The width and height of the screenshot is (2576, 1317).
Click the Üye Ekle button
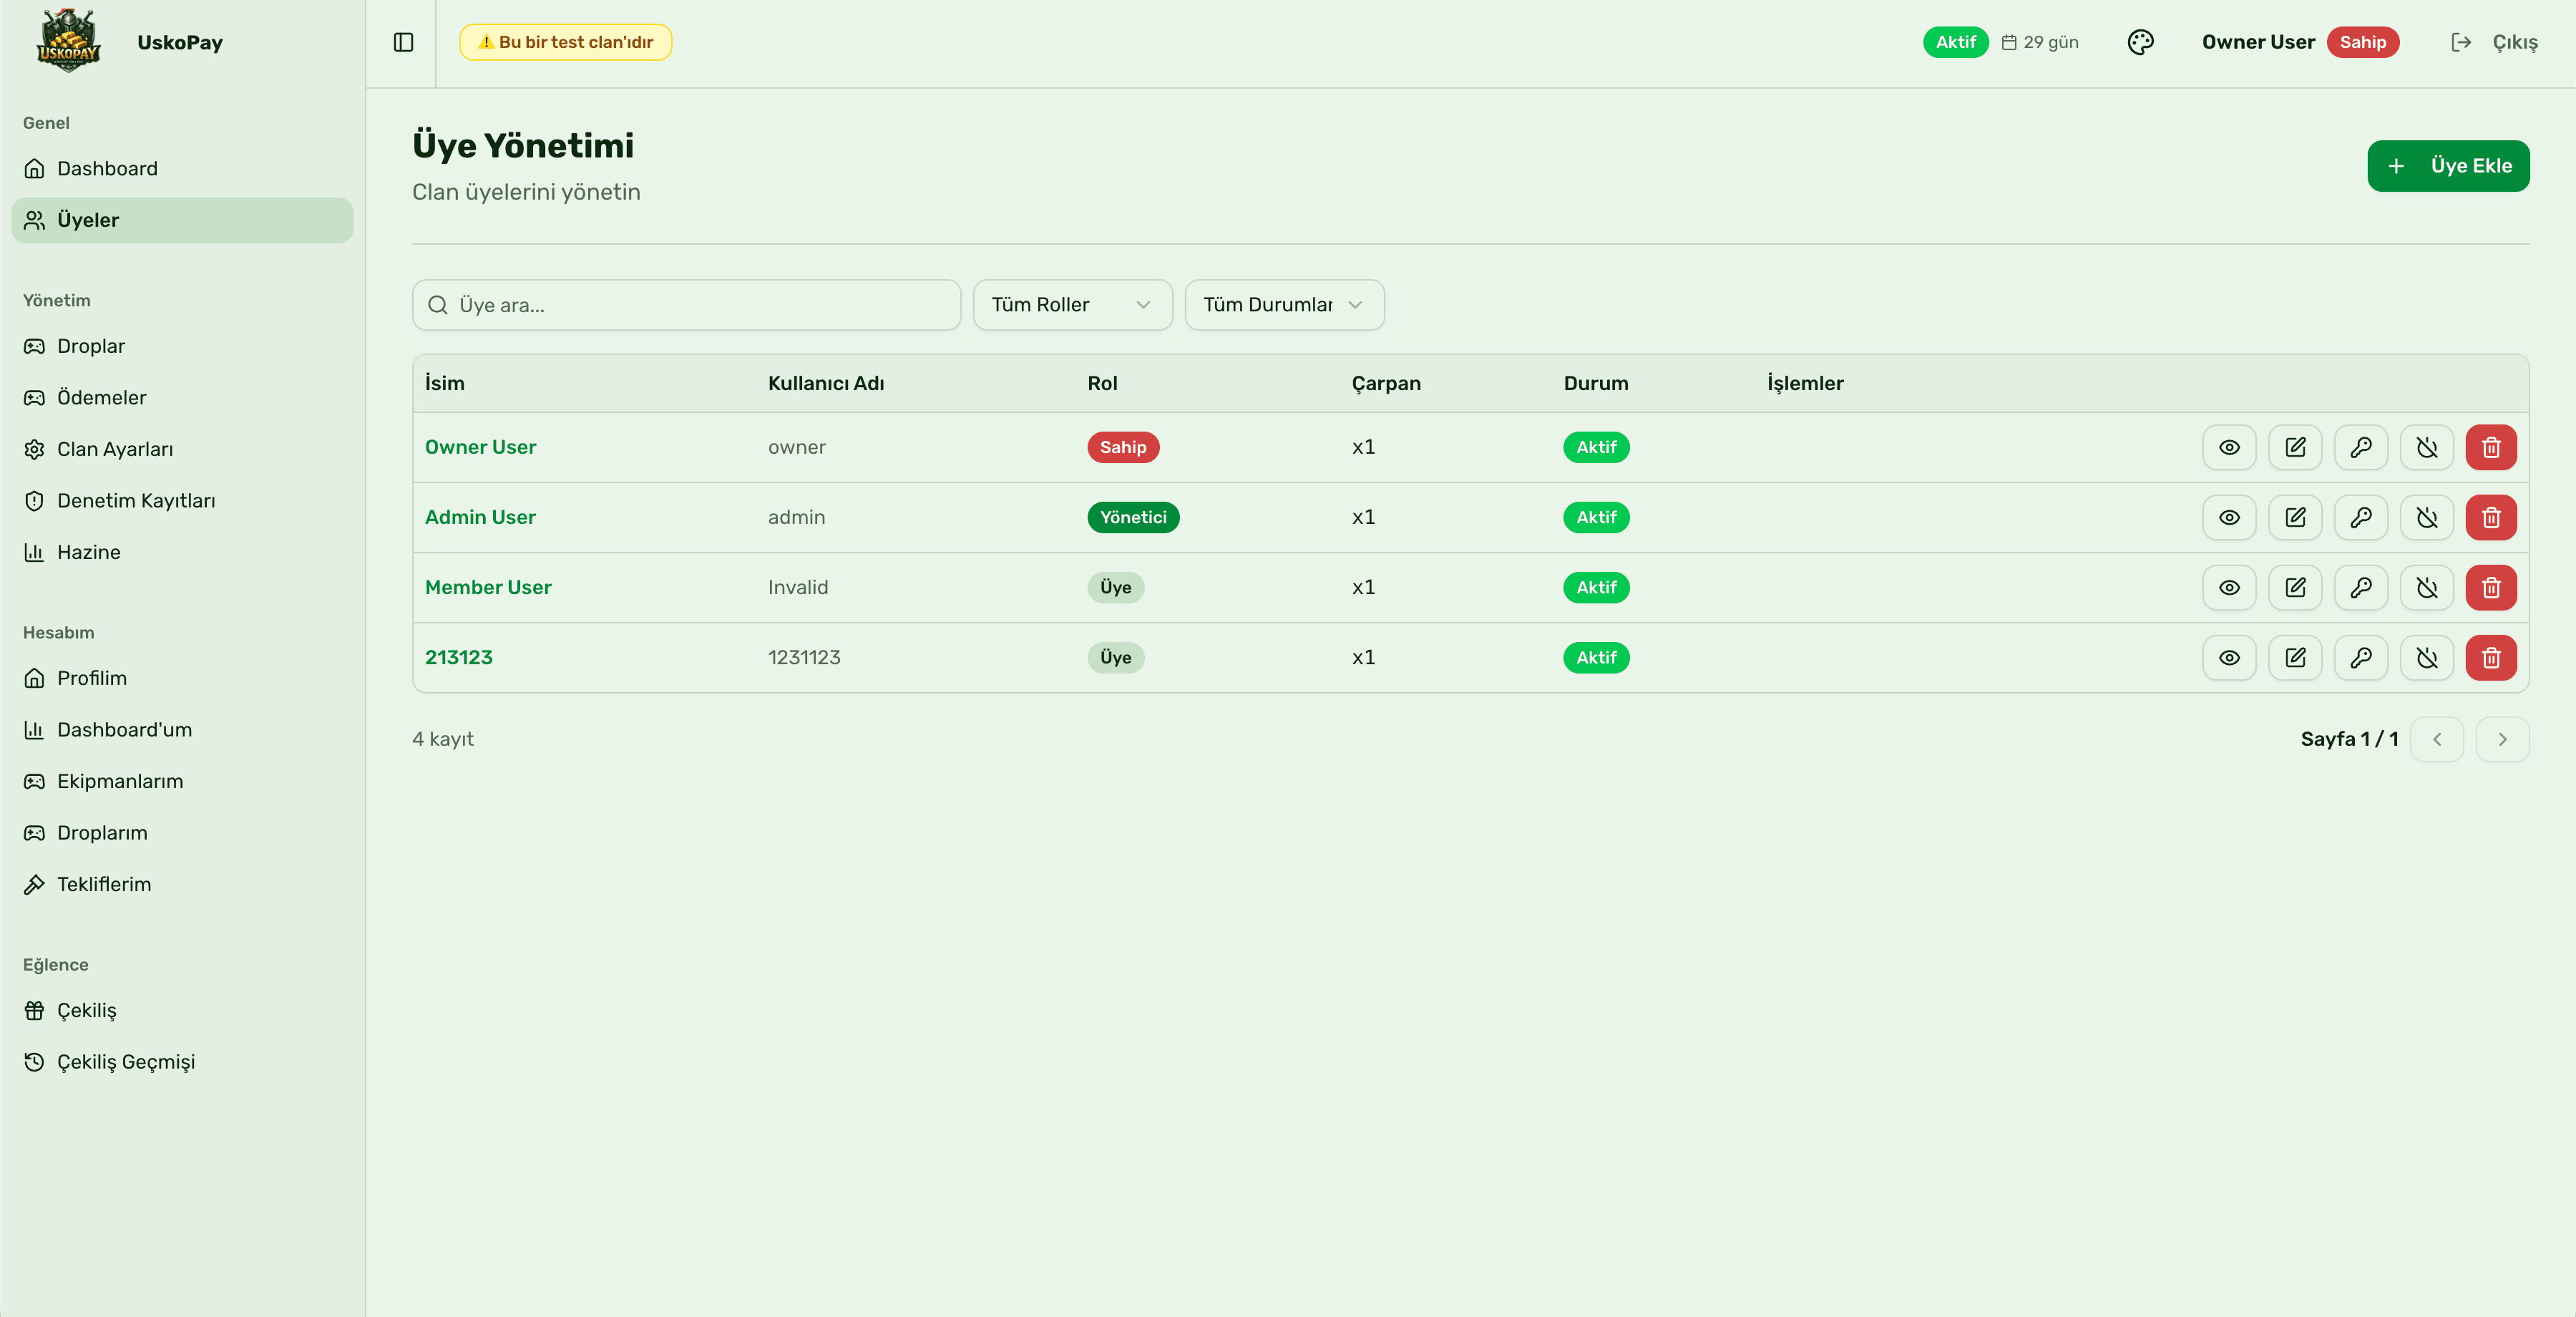click(x=2448, y=165)
